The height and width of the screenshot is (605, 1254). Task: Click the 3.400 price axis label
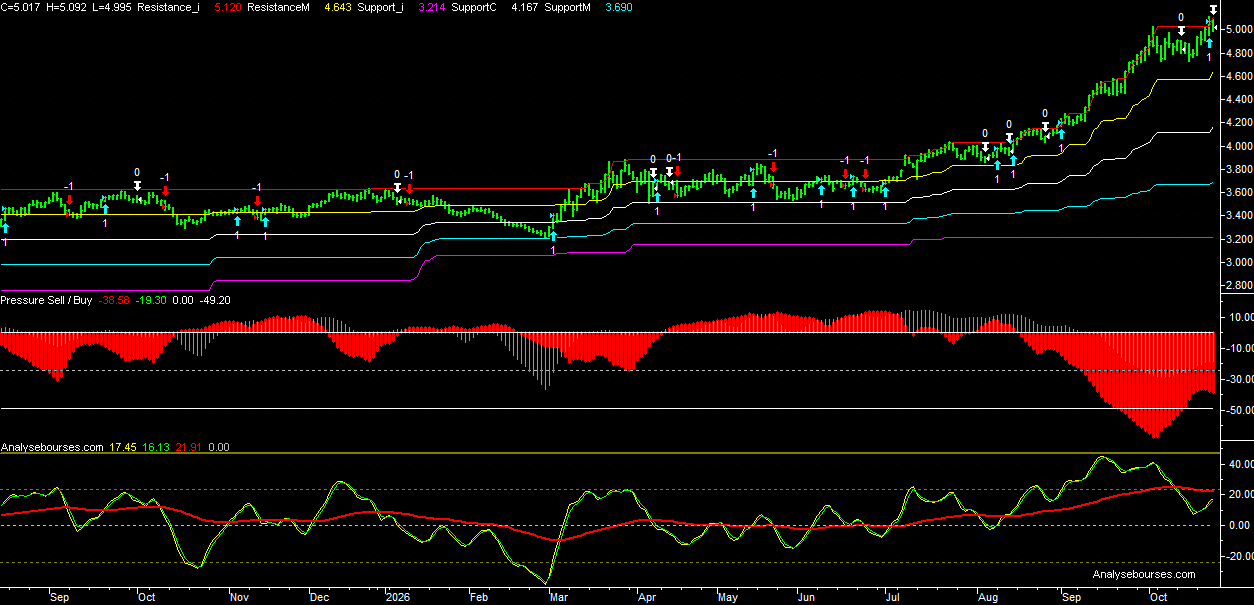[x=1238, y=216]
